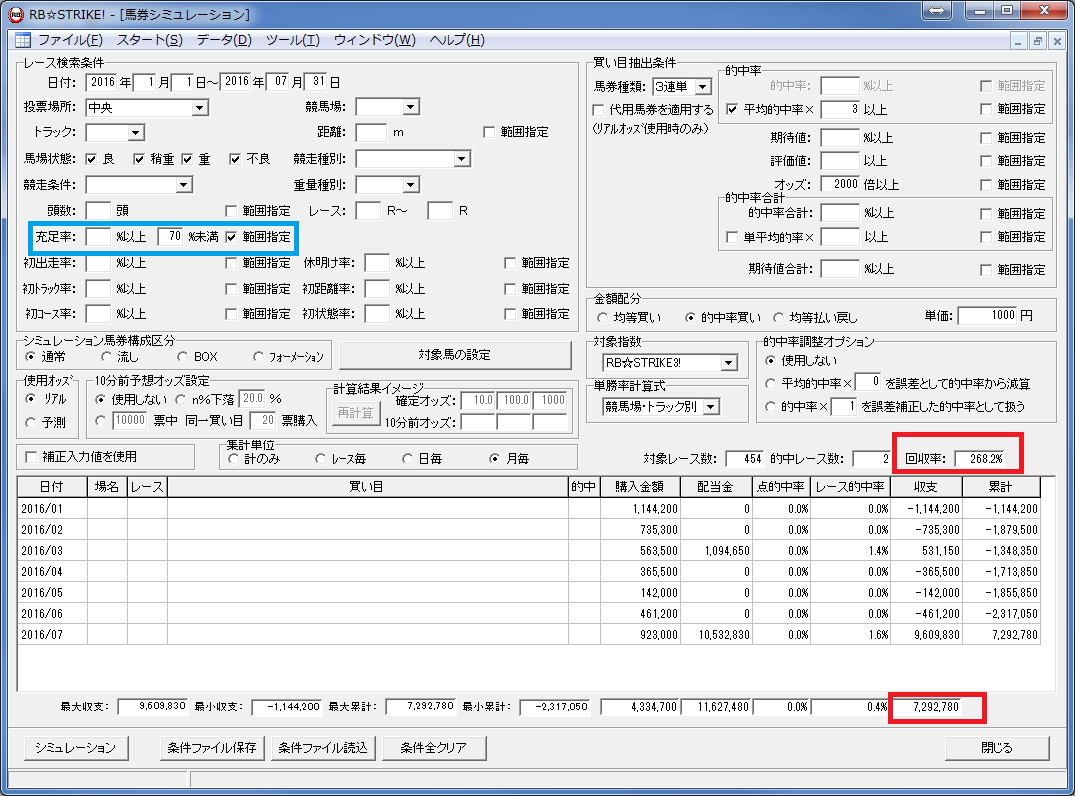Select the 均等払い戻し allocation radio
Viewport: 1075px width, 796px height.
(x=778, y=317)
